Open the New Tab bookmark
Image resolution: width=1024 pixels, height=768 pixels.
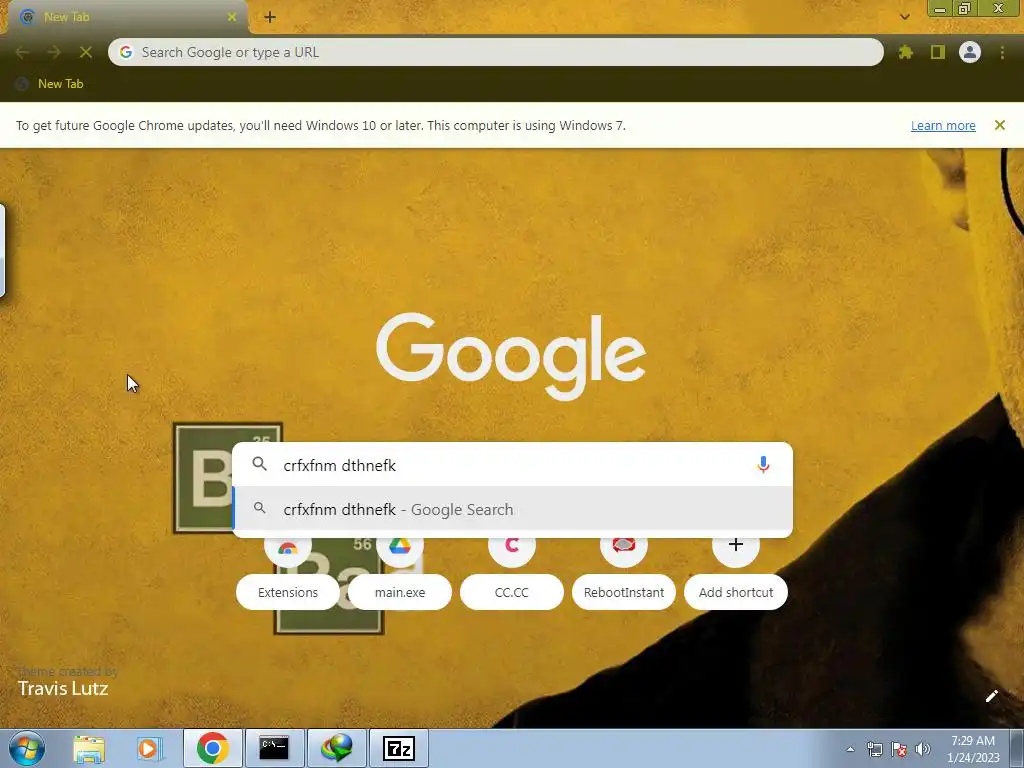51,84
